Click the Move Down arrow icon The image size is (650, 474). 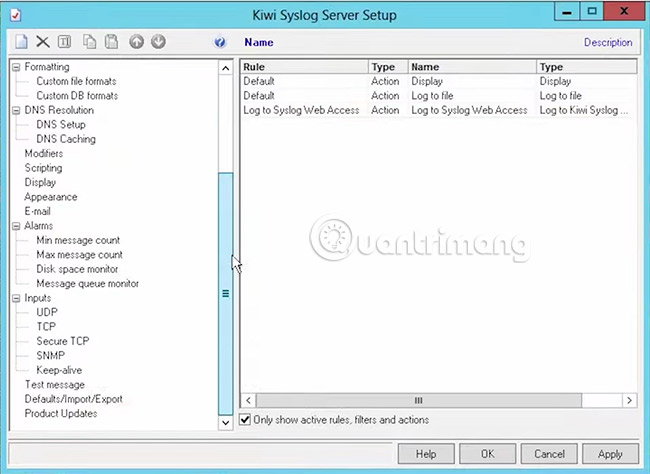tap(158, 42)
